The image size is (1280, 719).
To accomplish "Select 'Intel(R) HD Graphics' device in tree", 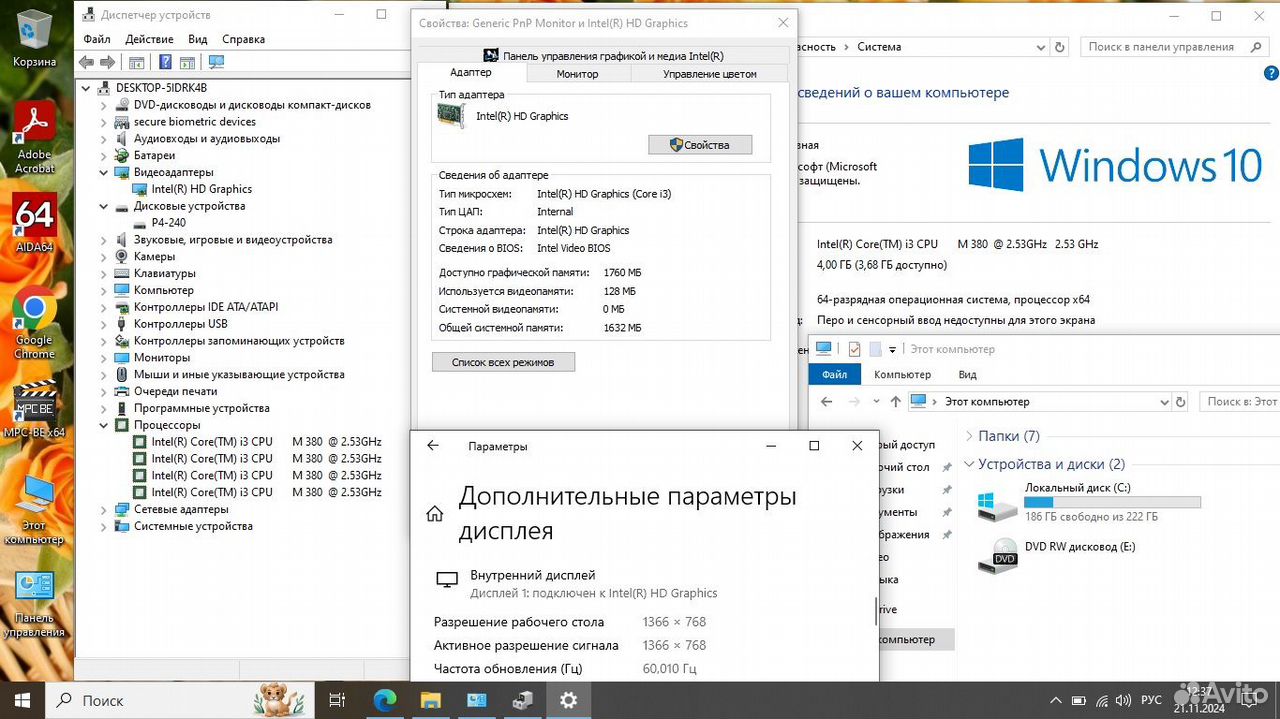I will pos(201,189).
